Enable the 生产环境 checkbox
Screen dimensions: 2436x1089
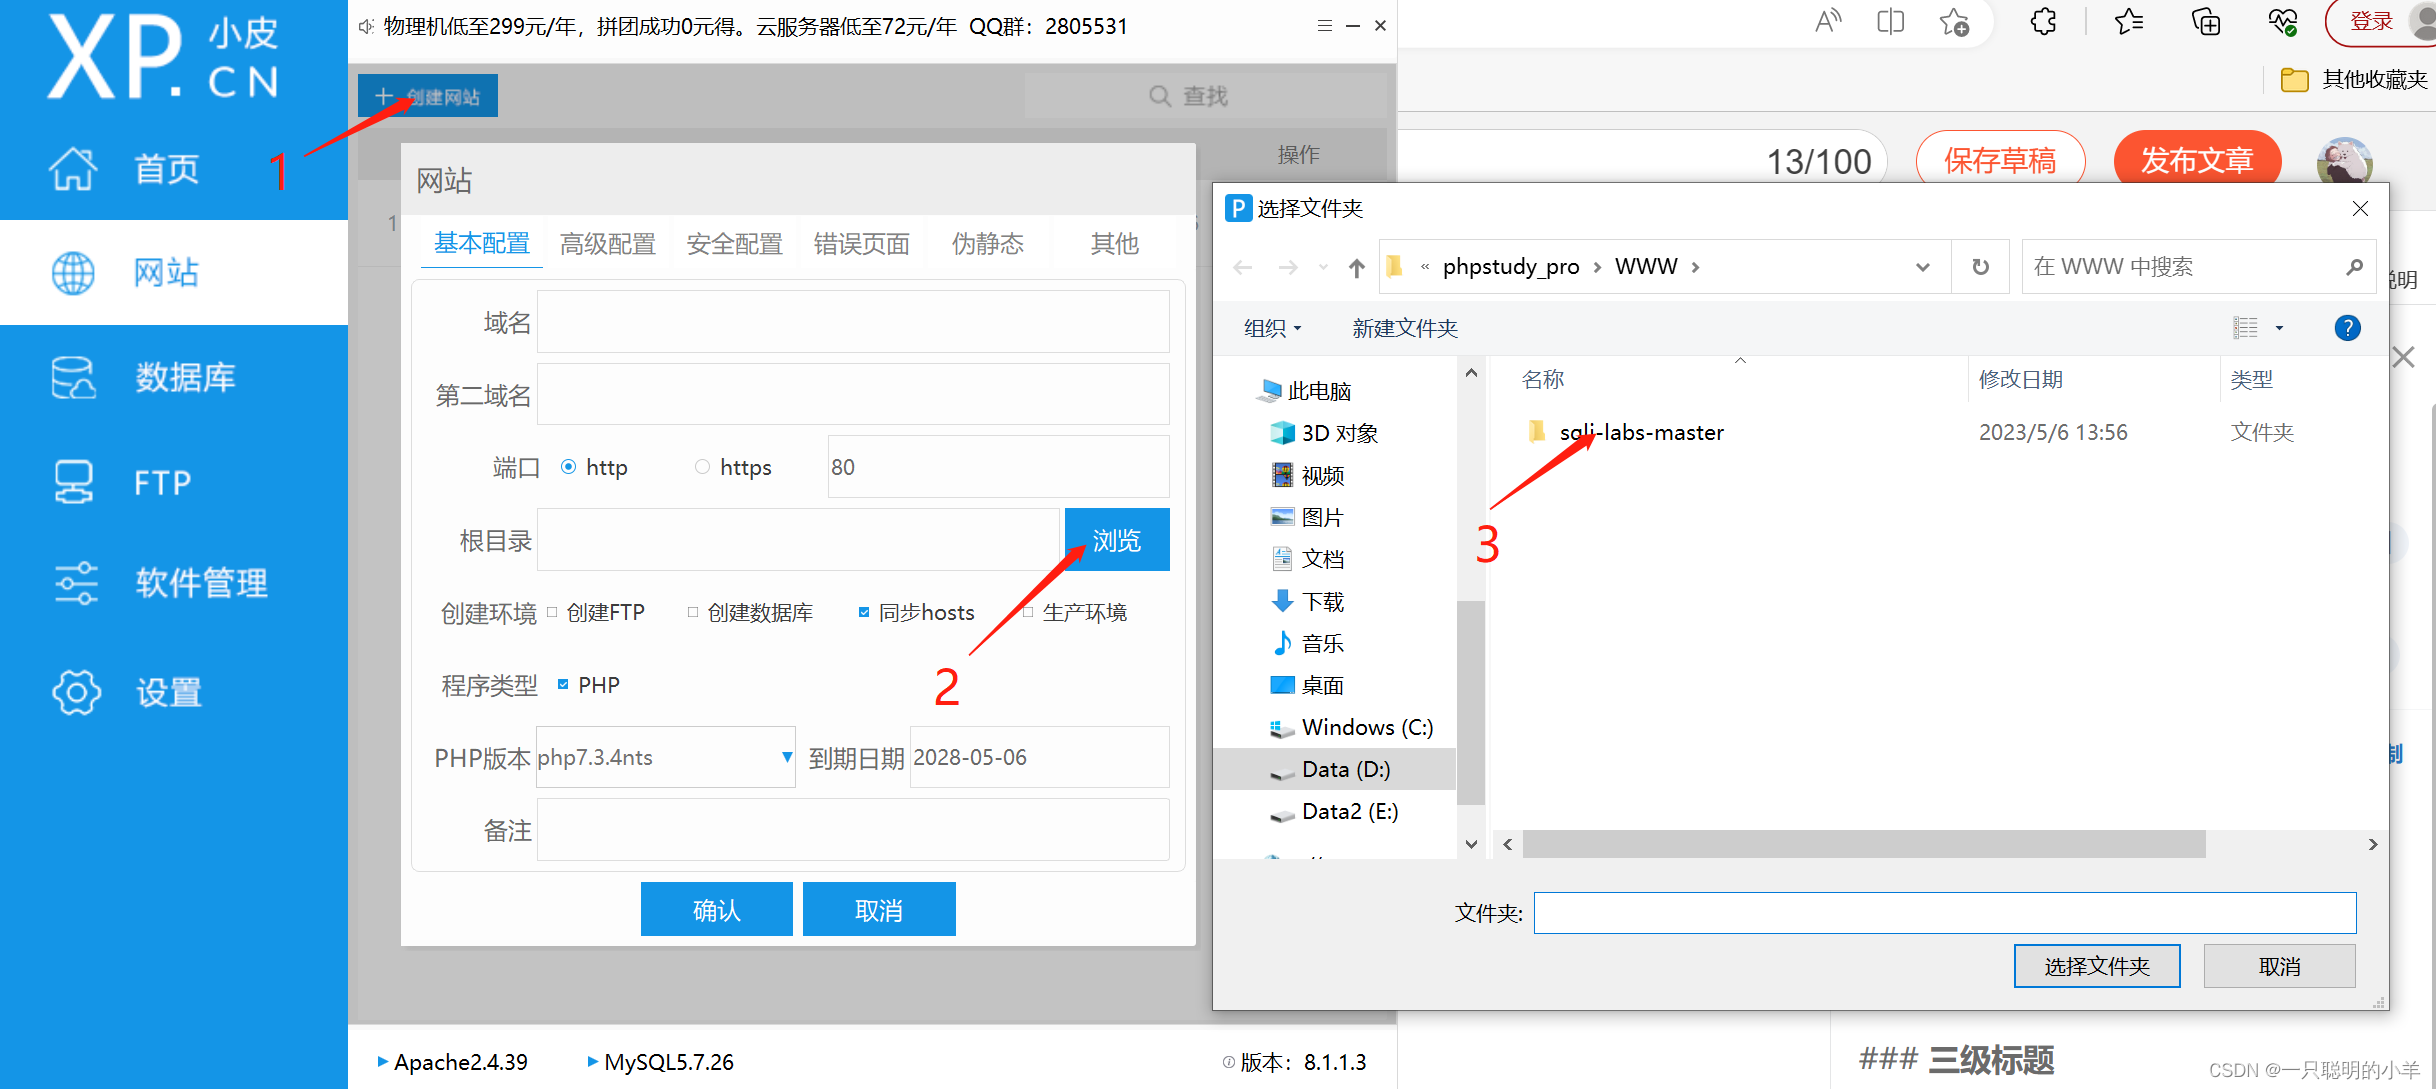(x=1028, y=612)
